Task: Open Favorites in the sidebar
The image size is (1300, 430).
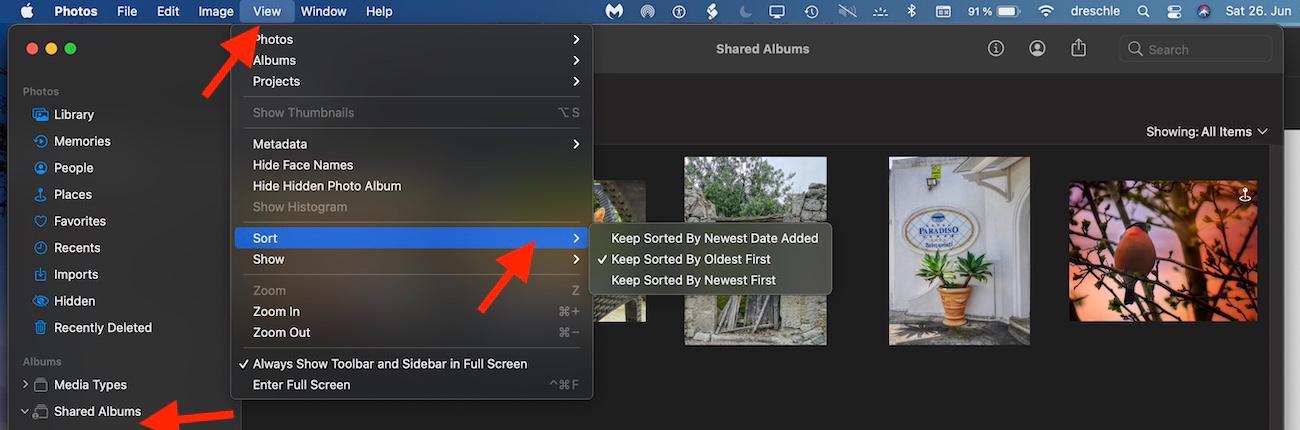Action: [x=79, y=221]
